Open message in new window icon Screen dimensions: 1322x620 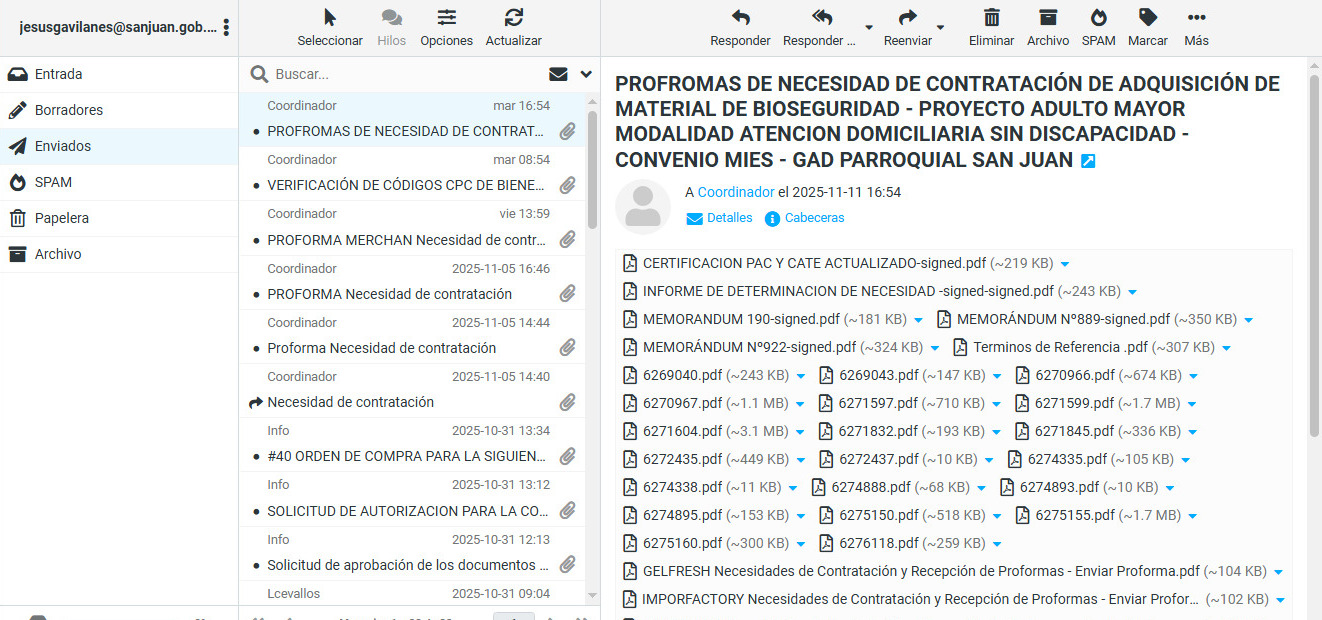click(x=1088, y=161)
